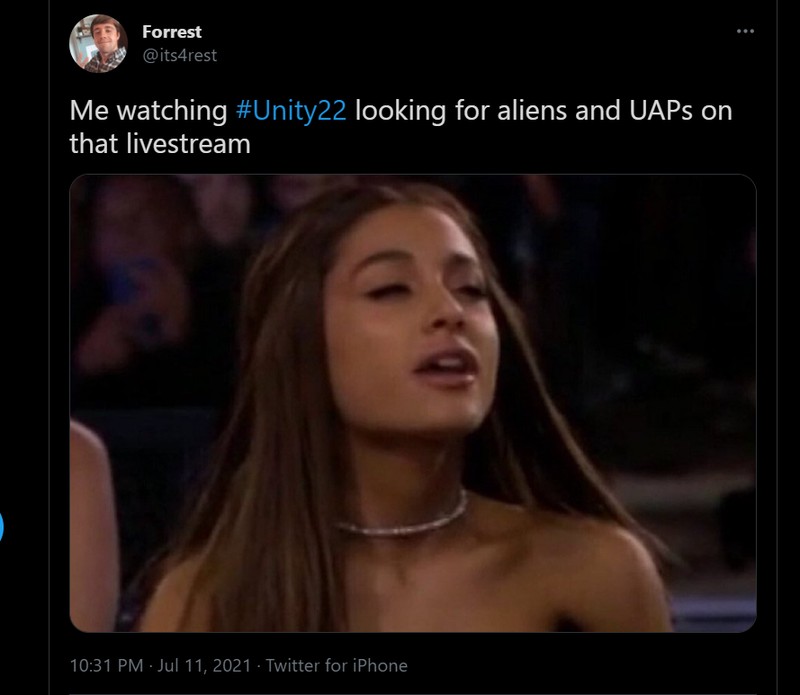Click 'that livestream' on second text line

160,143
